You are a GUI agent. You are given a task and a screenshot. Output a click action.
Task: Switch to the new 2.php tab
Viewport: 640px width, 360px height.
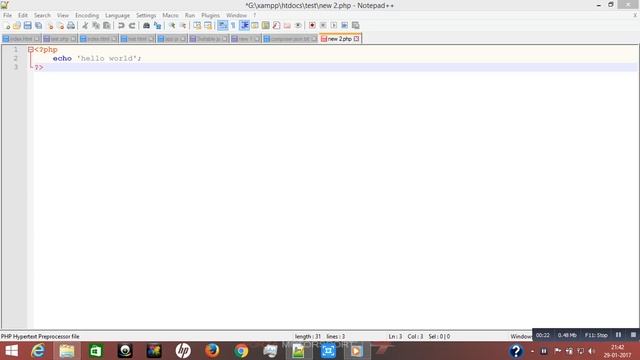(340, 39)
